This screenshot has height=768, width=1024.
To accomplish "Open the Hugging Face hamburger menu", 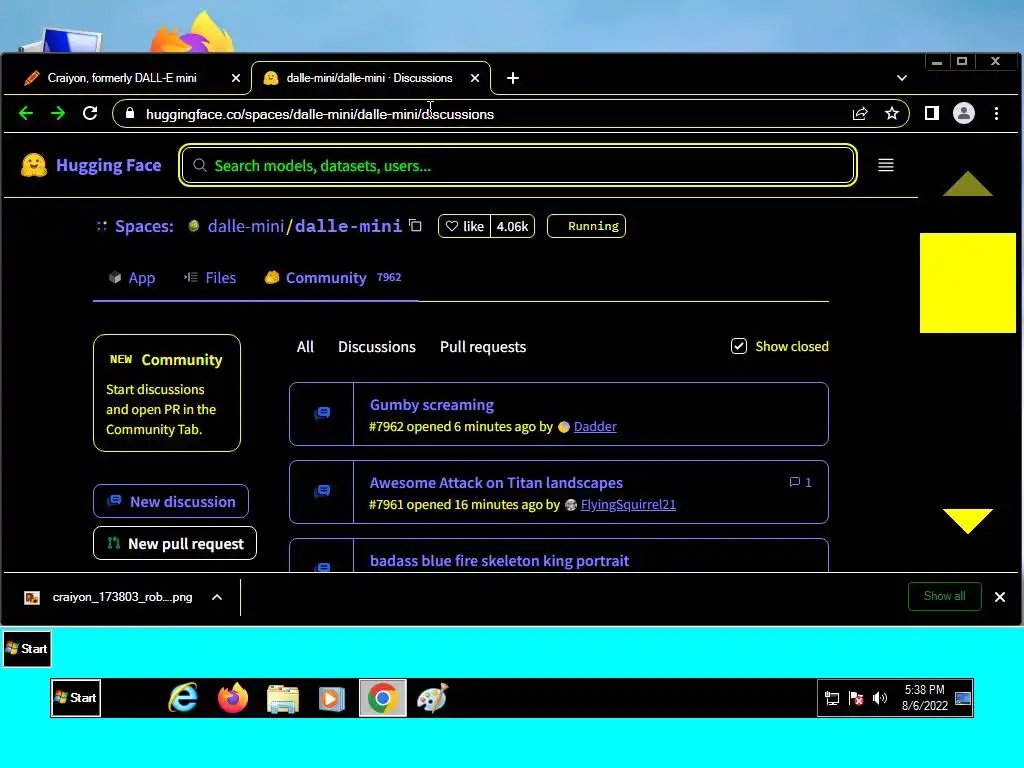I will (886, 165).
